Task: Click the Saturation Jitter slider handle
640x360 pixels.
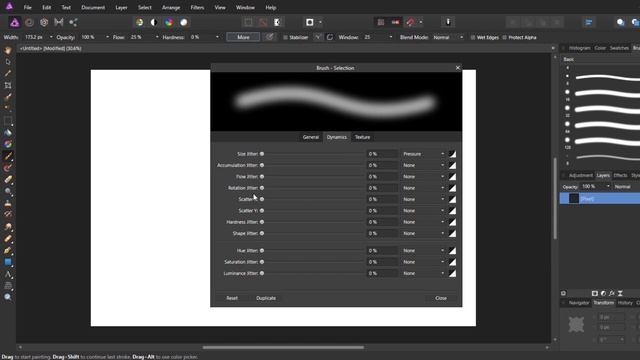Action: [262, 262]
